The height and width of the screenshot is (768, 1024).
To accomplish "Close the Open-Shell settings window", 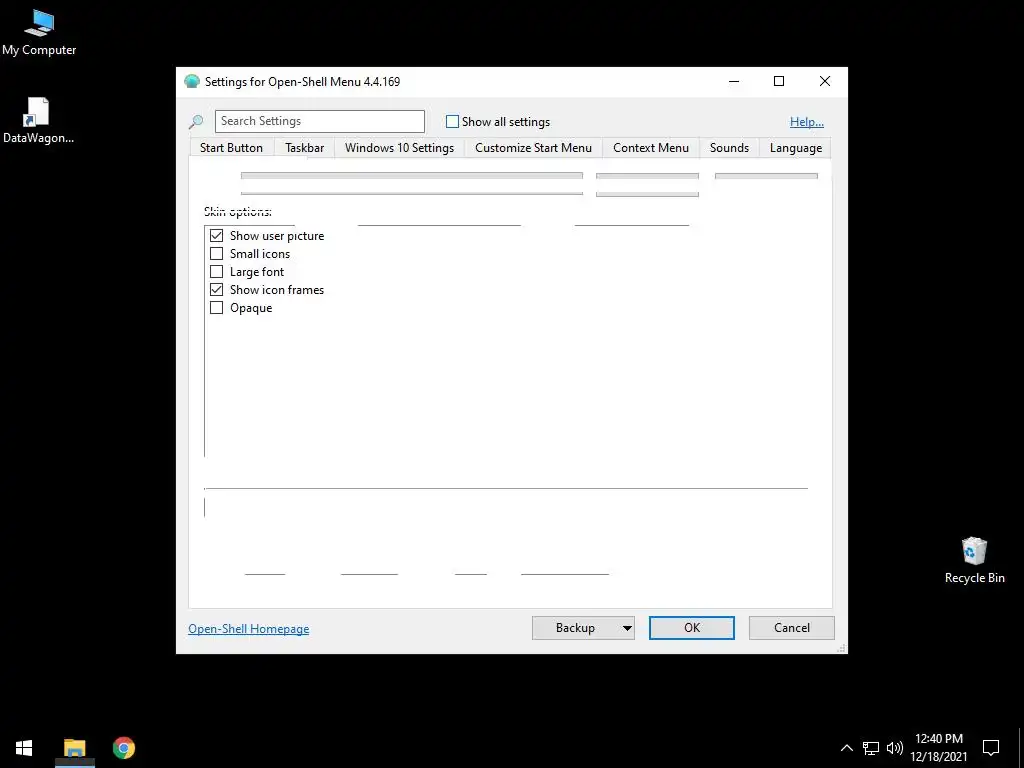I will (x=825, y=82).
